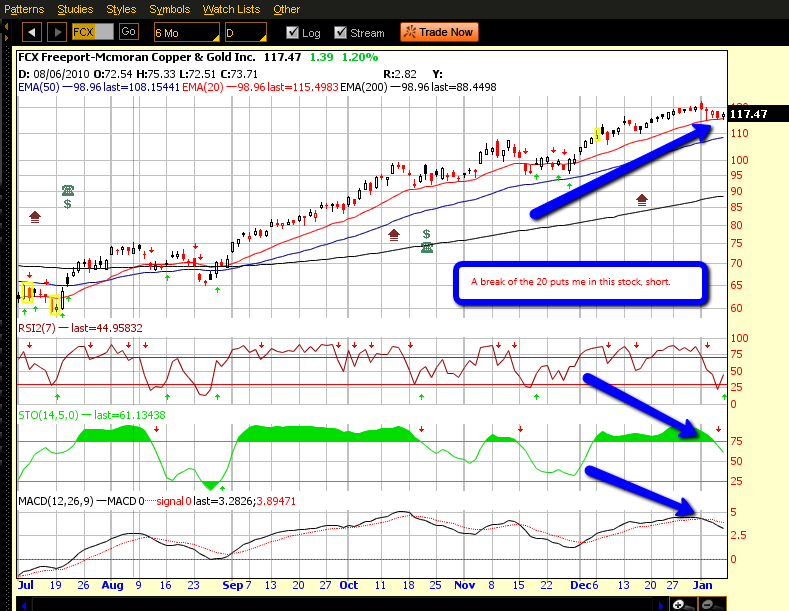Open the 6 Mo time range dropdown

coord(187,32)
